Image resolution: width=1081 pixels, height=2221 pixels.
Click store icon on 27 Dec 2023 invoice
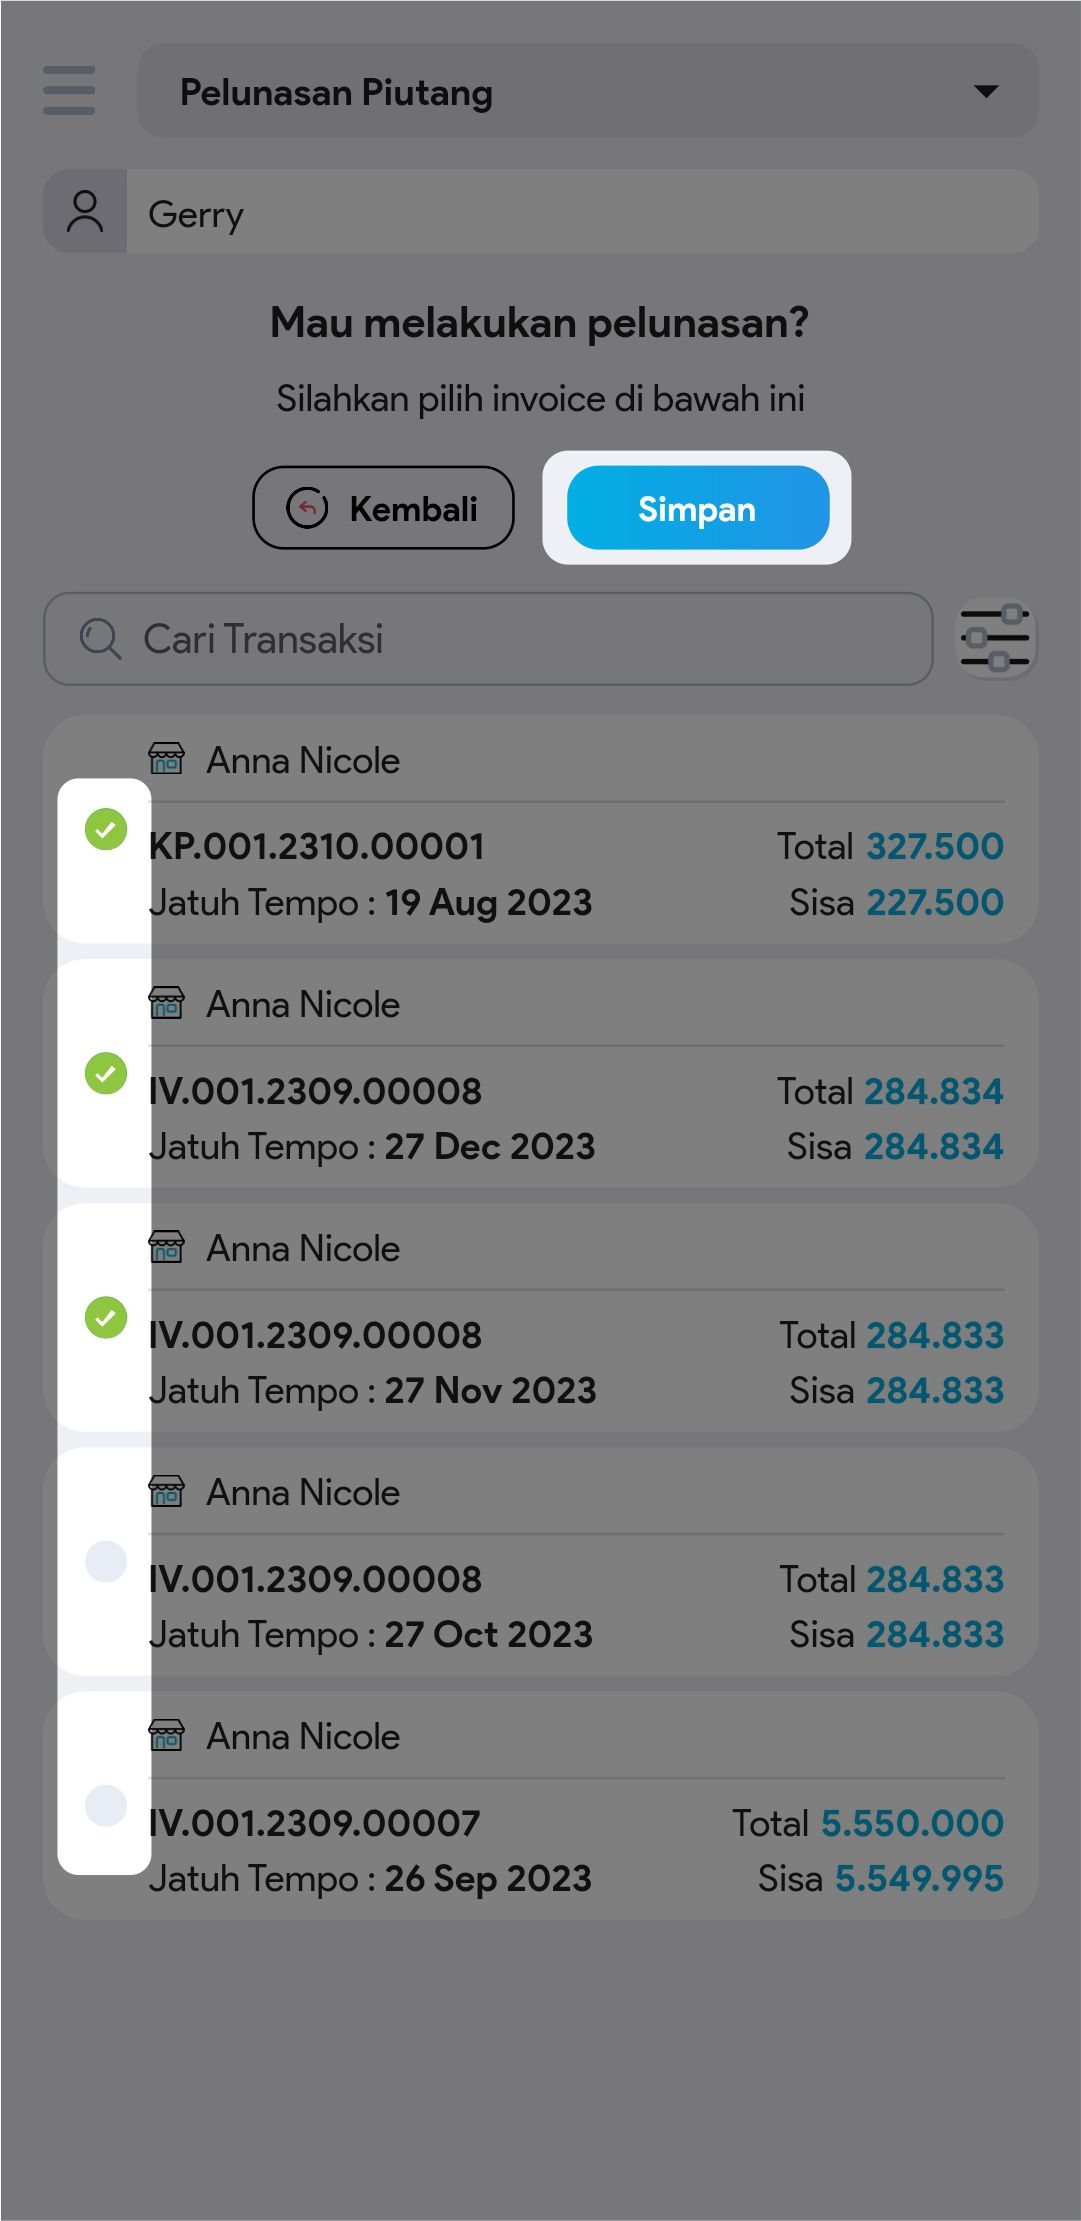click(166, 1003)
